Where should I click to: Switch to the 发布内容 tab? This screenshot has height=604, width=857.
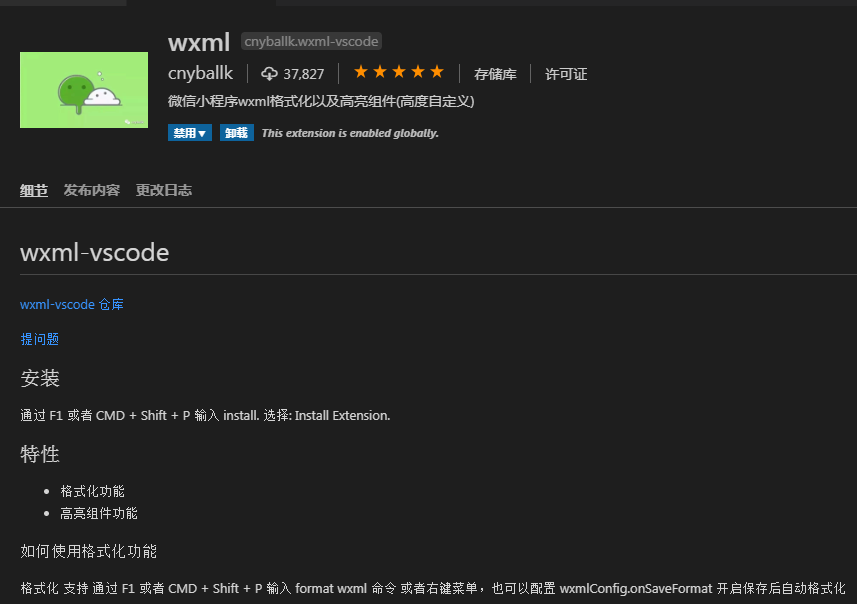[91, 190]
